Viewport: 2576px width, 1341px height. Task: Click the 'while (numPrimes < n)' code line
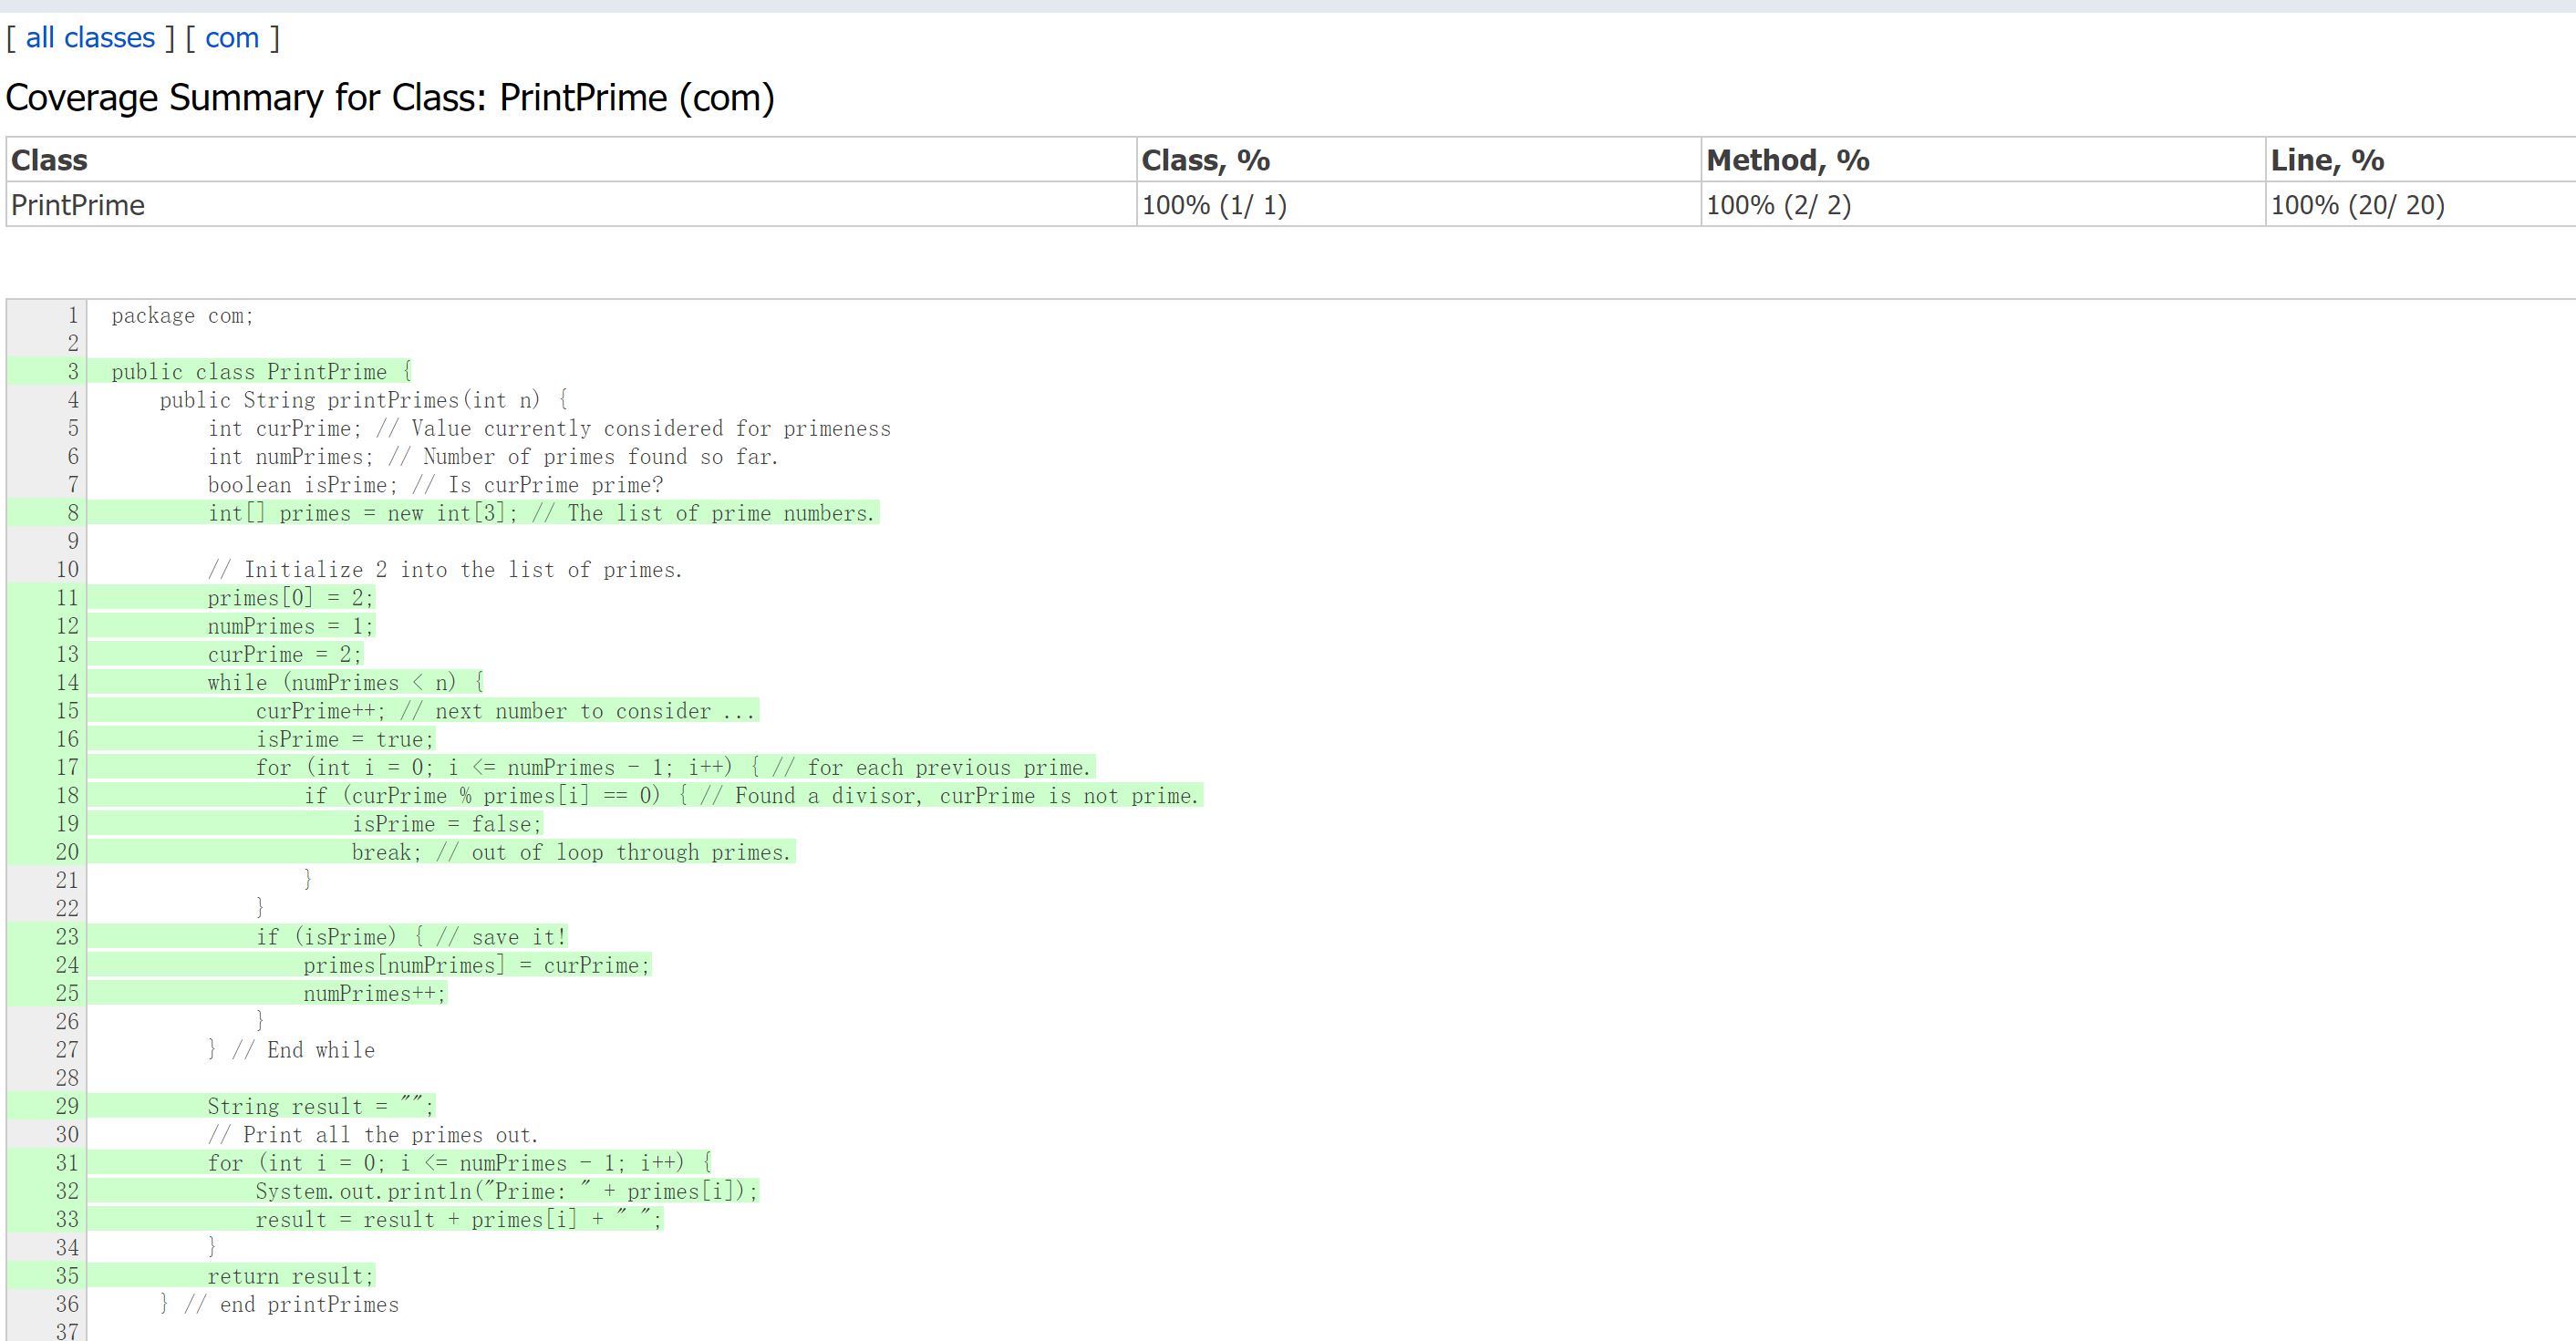(345, 683)
